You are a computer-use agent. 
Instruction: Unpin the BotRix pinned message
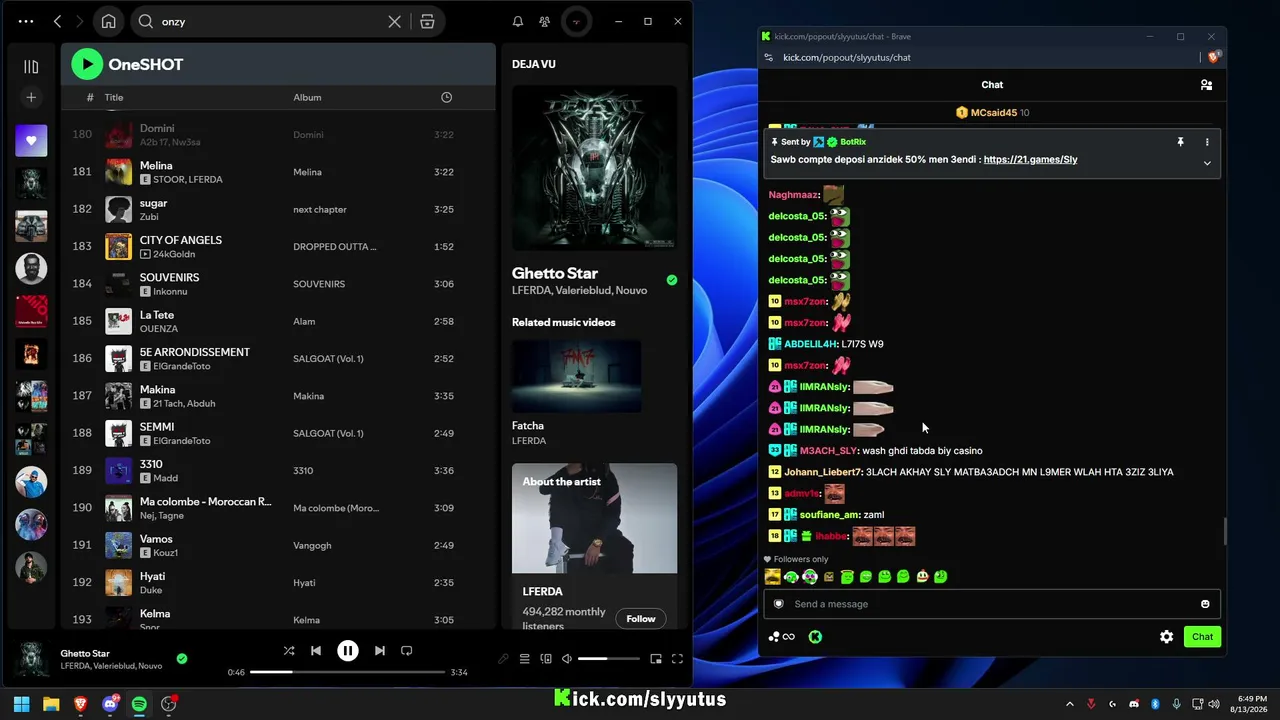pos(1180,142)
